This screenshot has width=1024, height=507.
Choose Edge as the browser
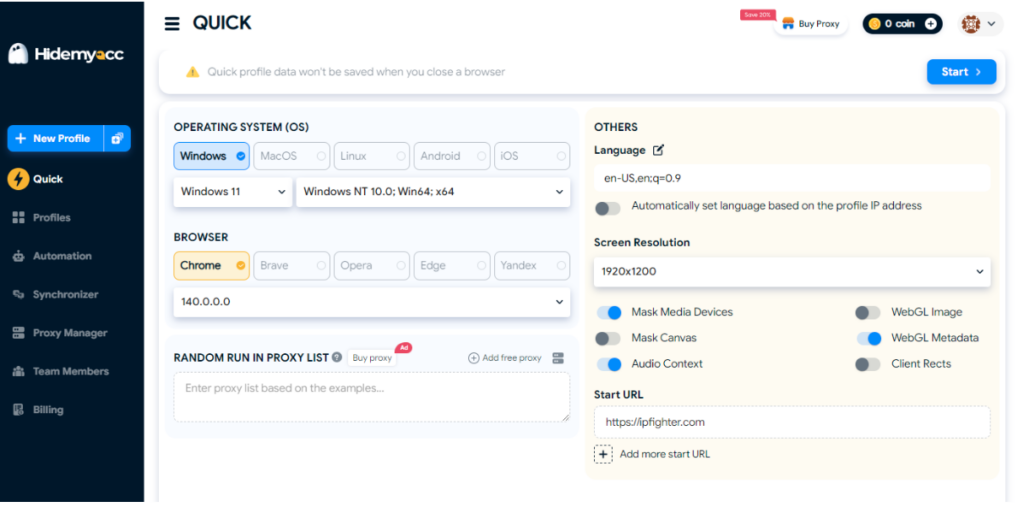(x=452, y=266)
